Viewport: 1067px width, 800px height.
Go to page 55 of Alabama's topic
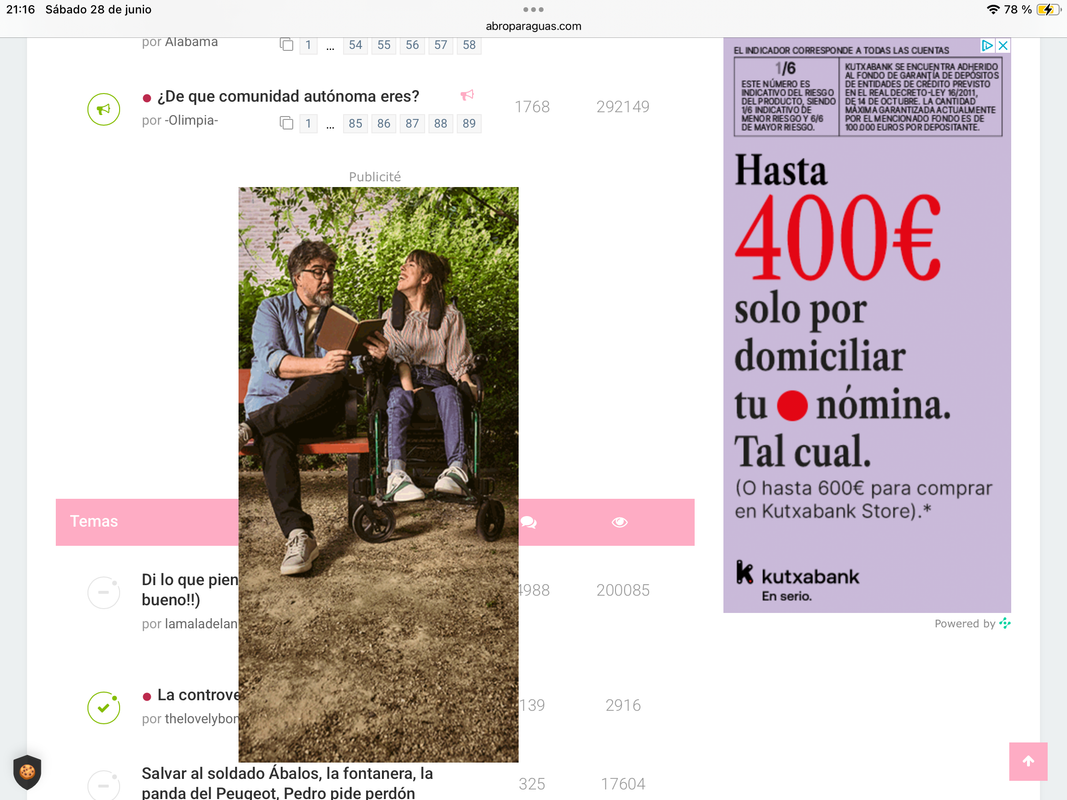tap(384, 45)
